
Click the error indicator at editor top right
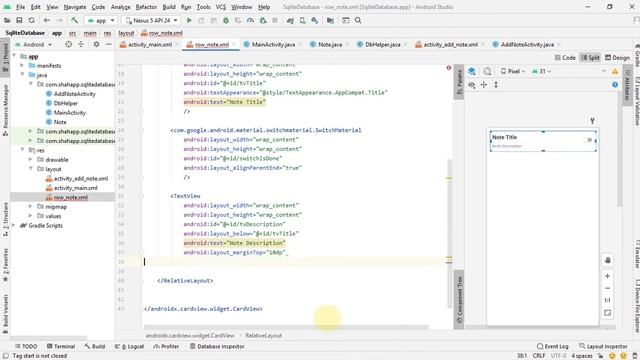click(449, 68)
